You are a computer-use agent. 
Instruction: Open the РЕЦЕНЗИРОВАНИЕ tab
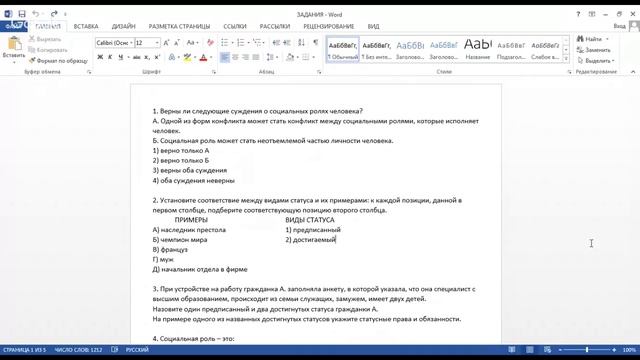[329, 26]
